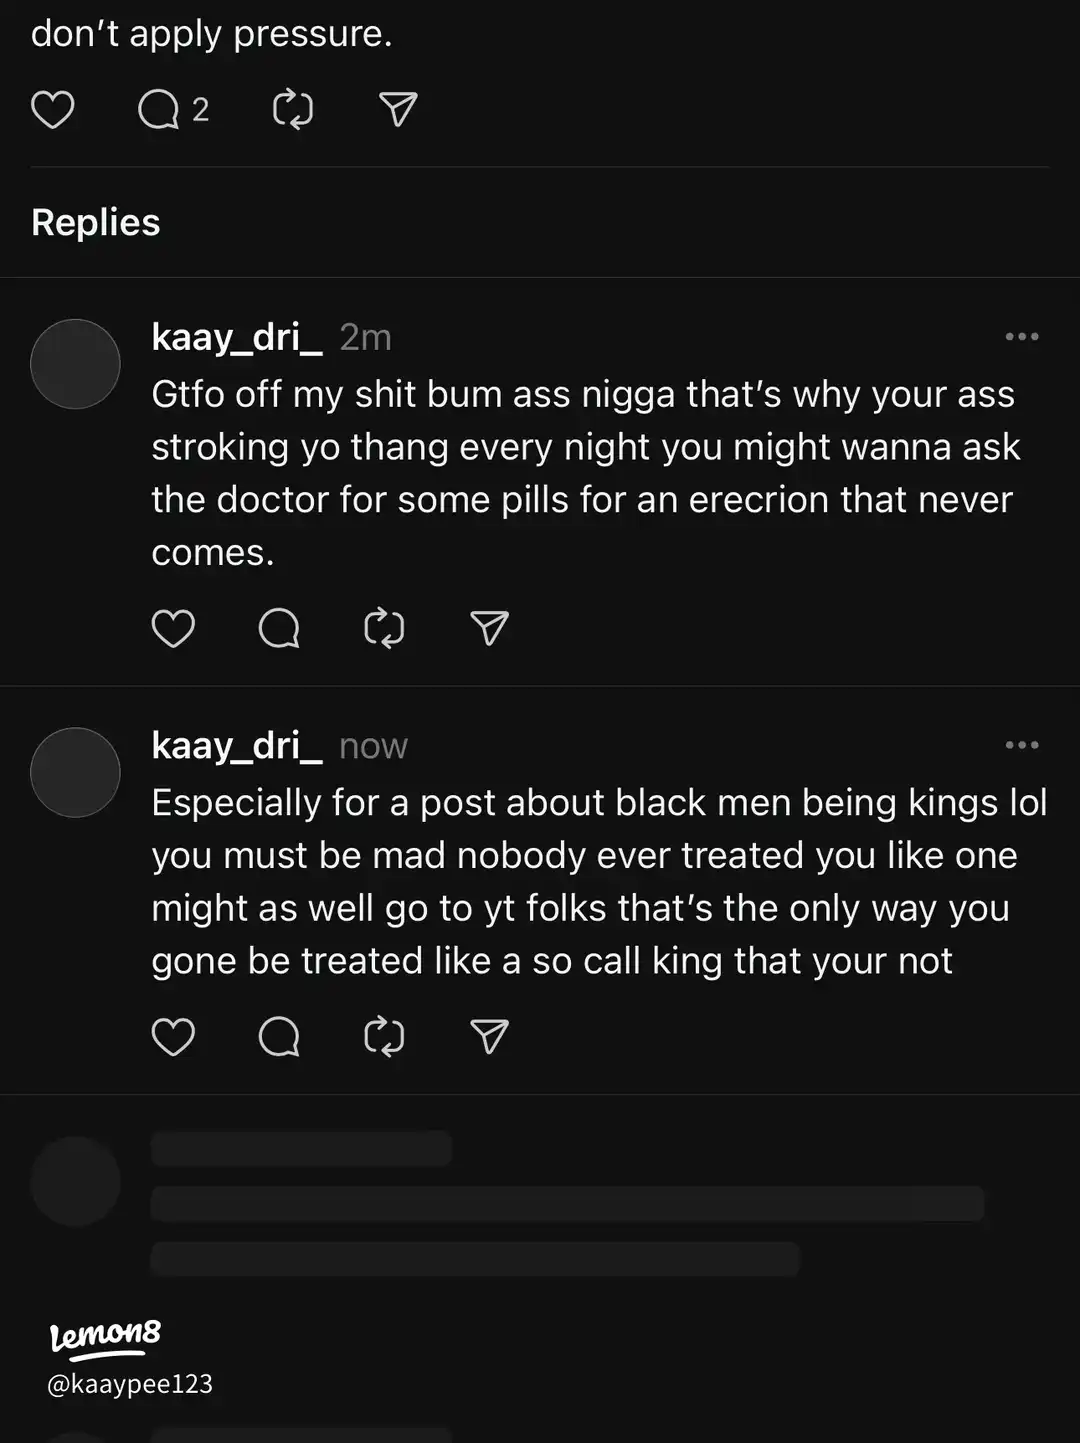Viewport: 1080px width, 1443px height.
Task: Reply to the newest kaay_dri_ comment
Action: pos(279,1037)
